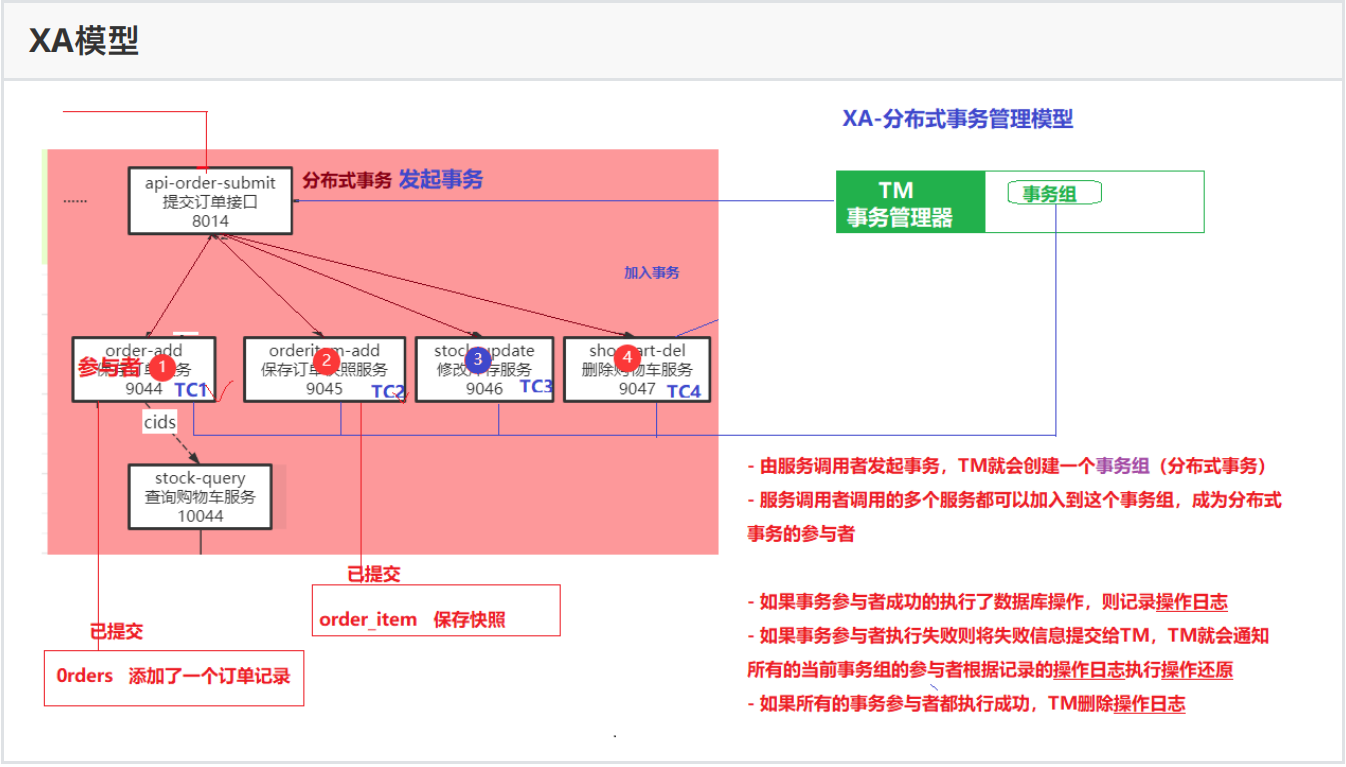
Task: Click '已提交' above the order_item box
Action: click(374, 574)
